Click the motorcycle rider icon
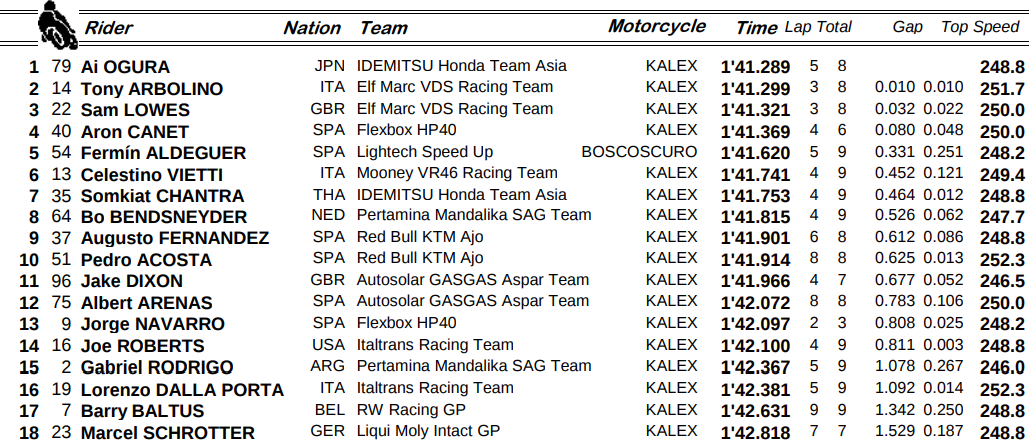This screenshot has width=1031, height=443. [x=57, y=25]
